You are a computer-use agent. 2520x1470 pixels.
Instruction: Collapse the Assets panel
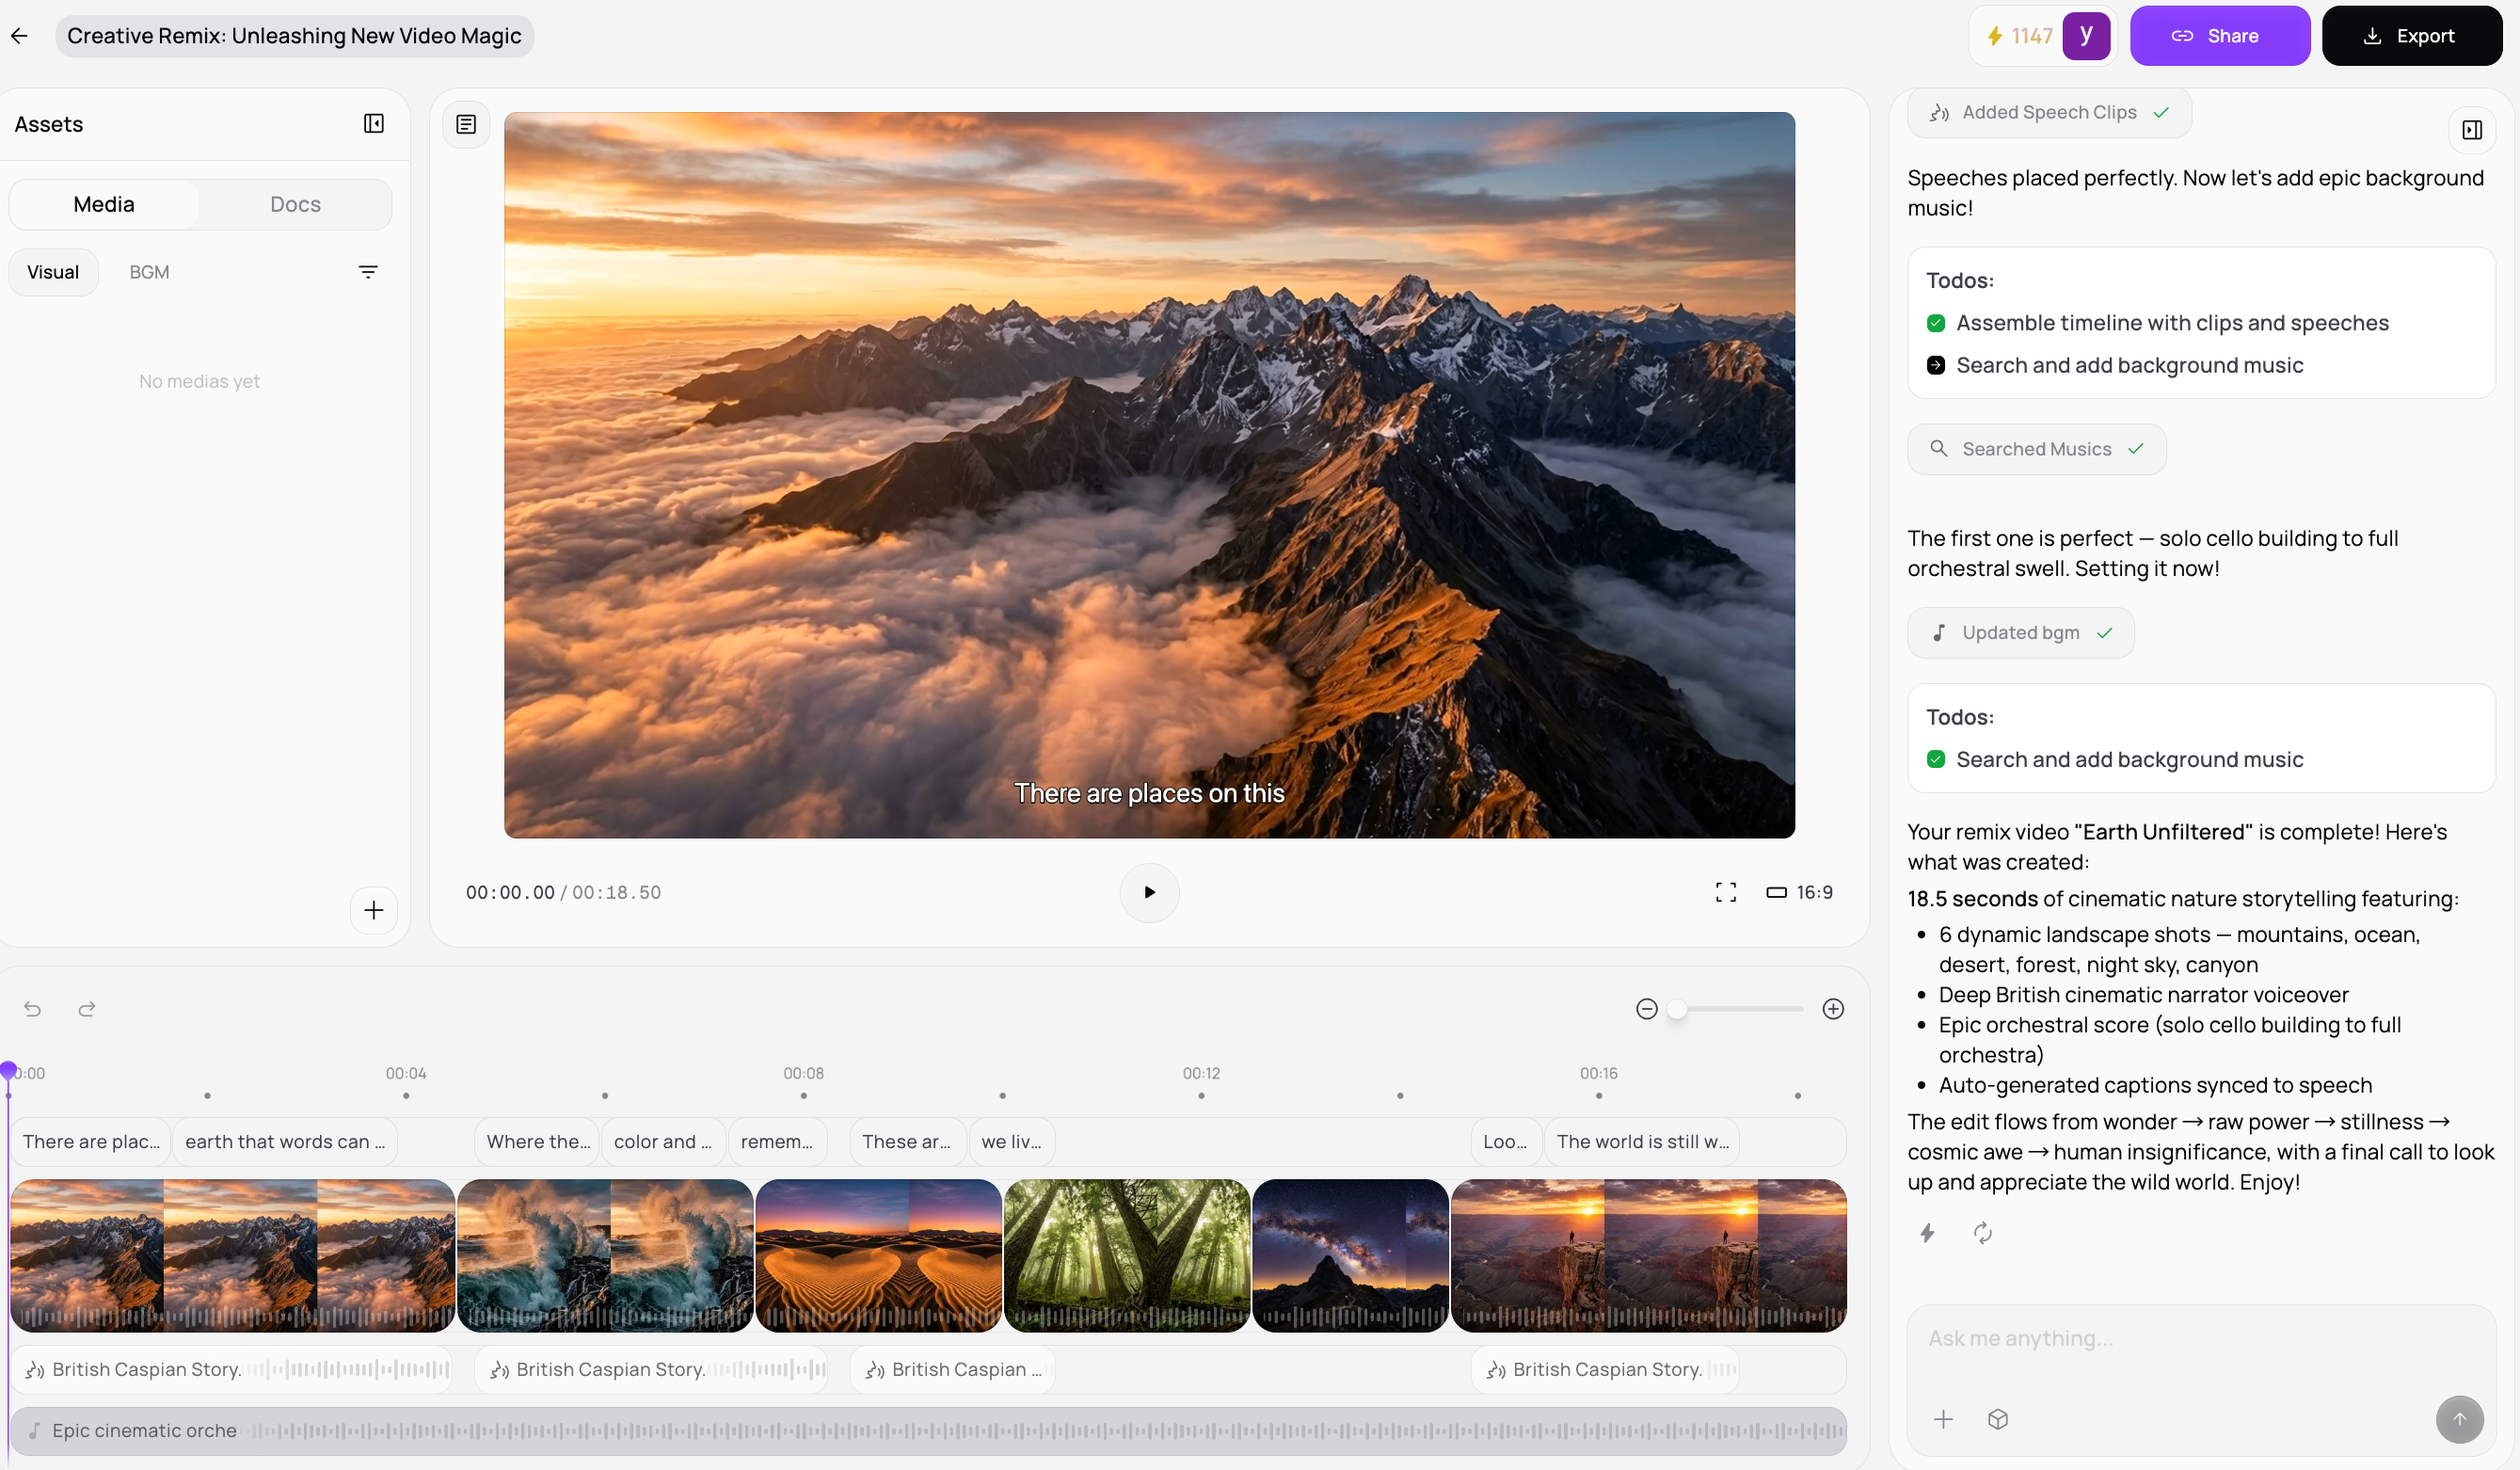pos(373,124)
